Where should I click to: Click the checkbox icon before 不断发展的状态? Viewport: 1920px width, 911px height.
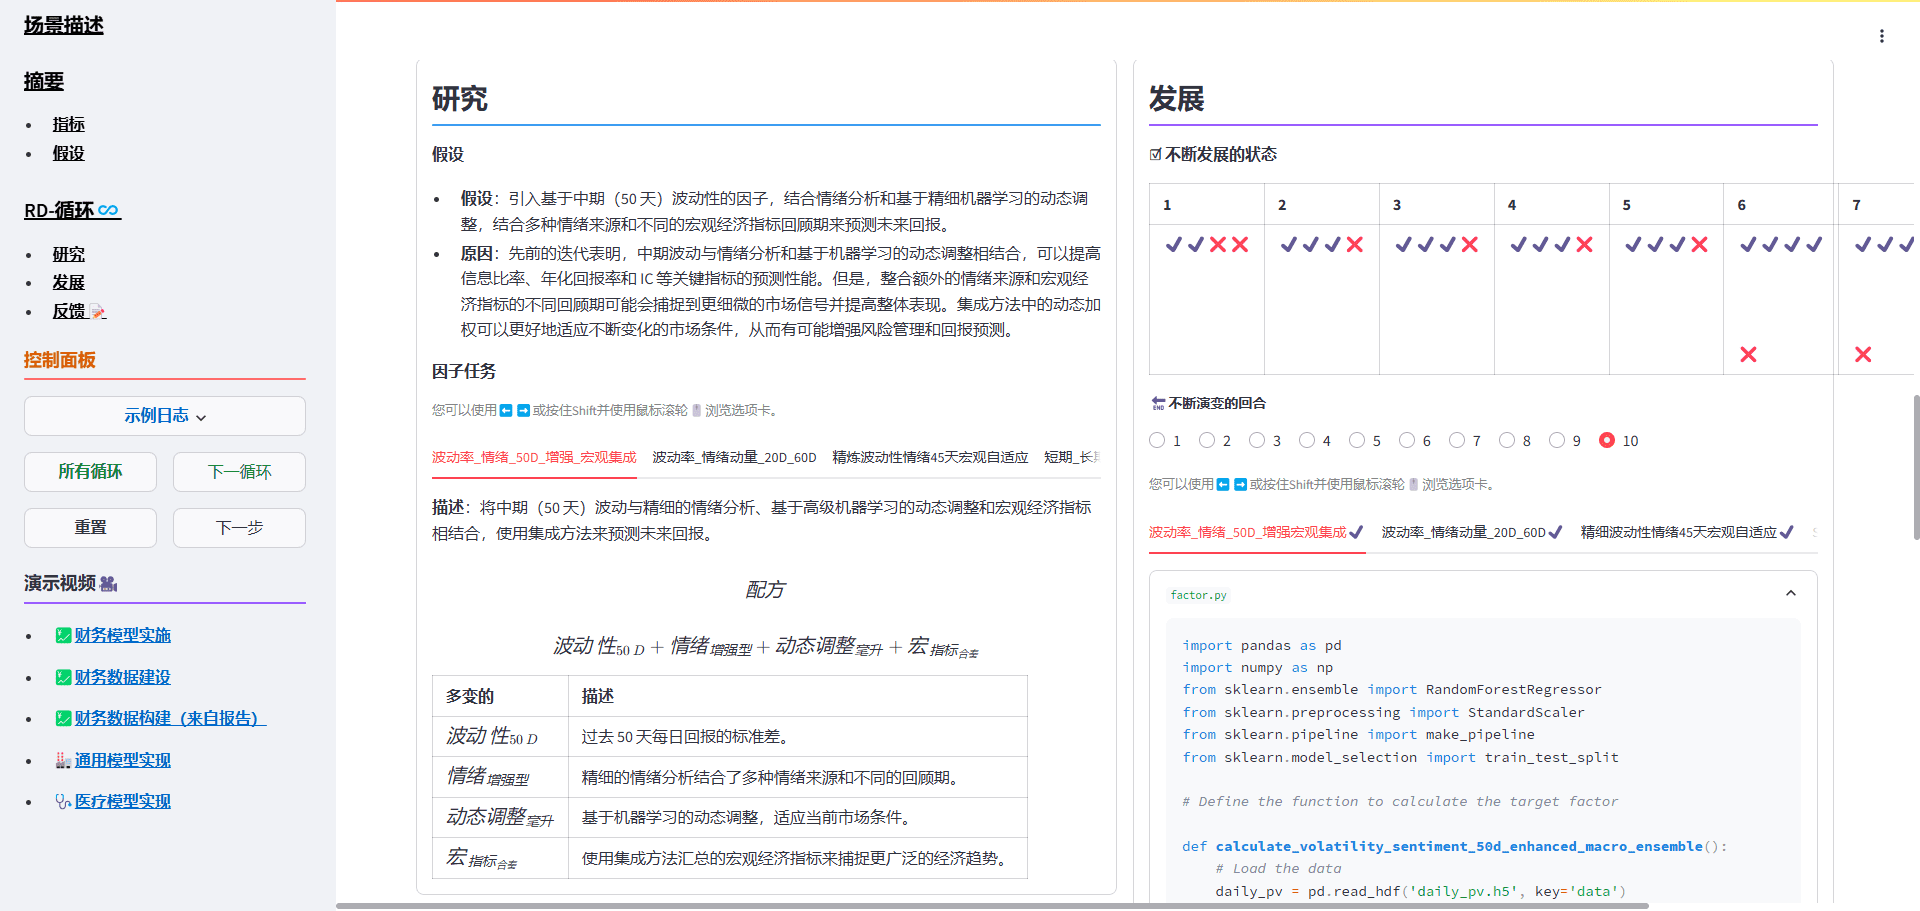point(1156,154)
